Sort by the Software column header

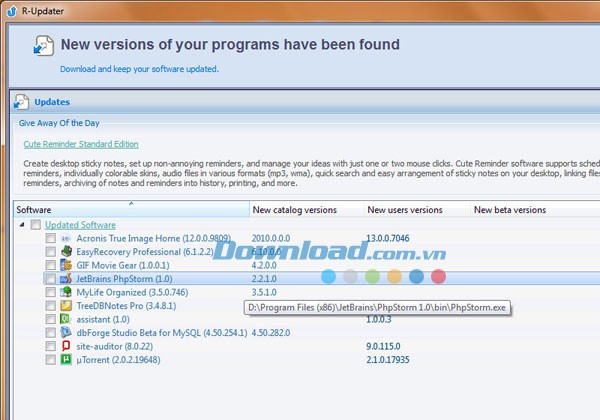click(132, 210)
